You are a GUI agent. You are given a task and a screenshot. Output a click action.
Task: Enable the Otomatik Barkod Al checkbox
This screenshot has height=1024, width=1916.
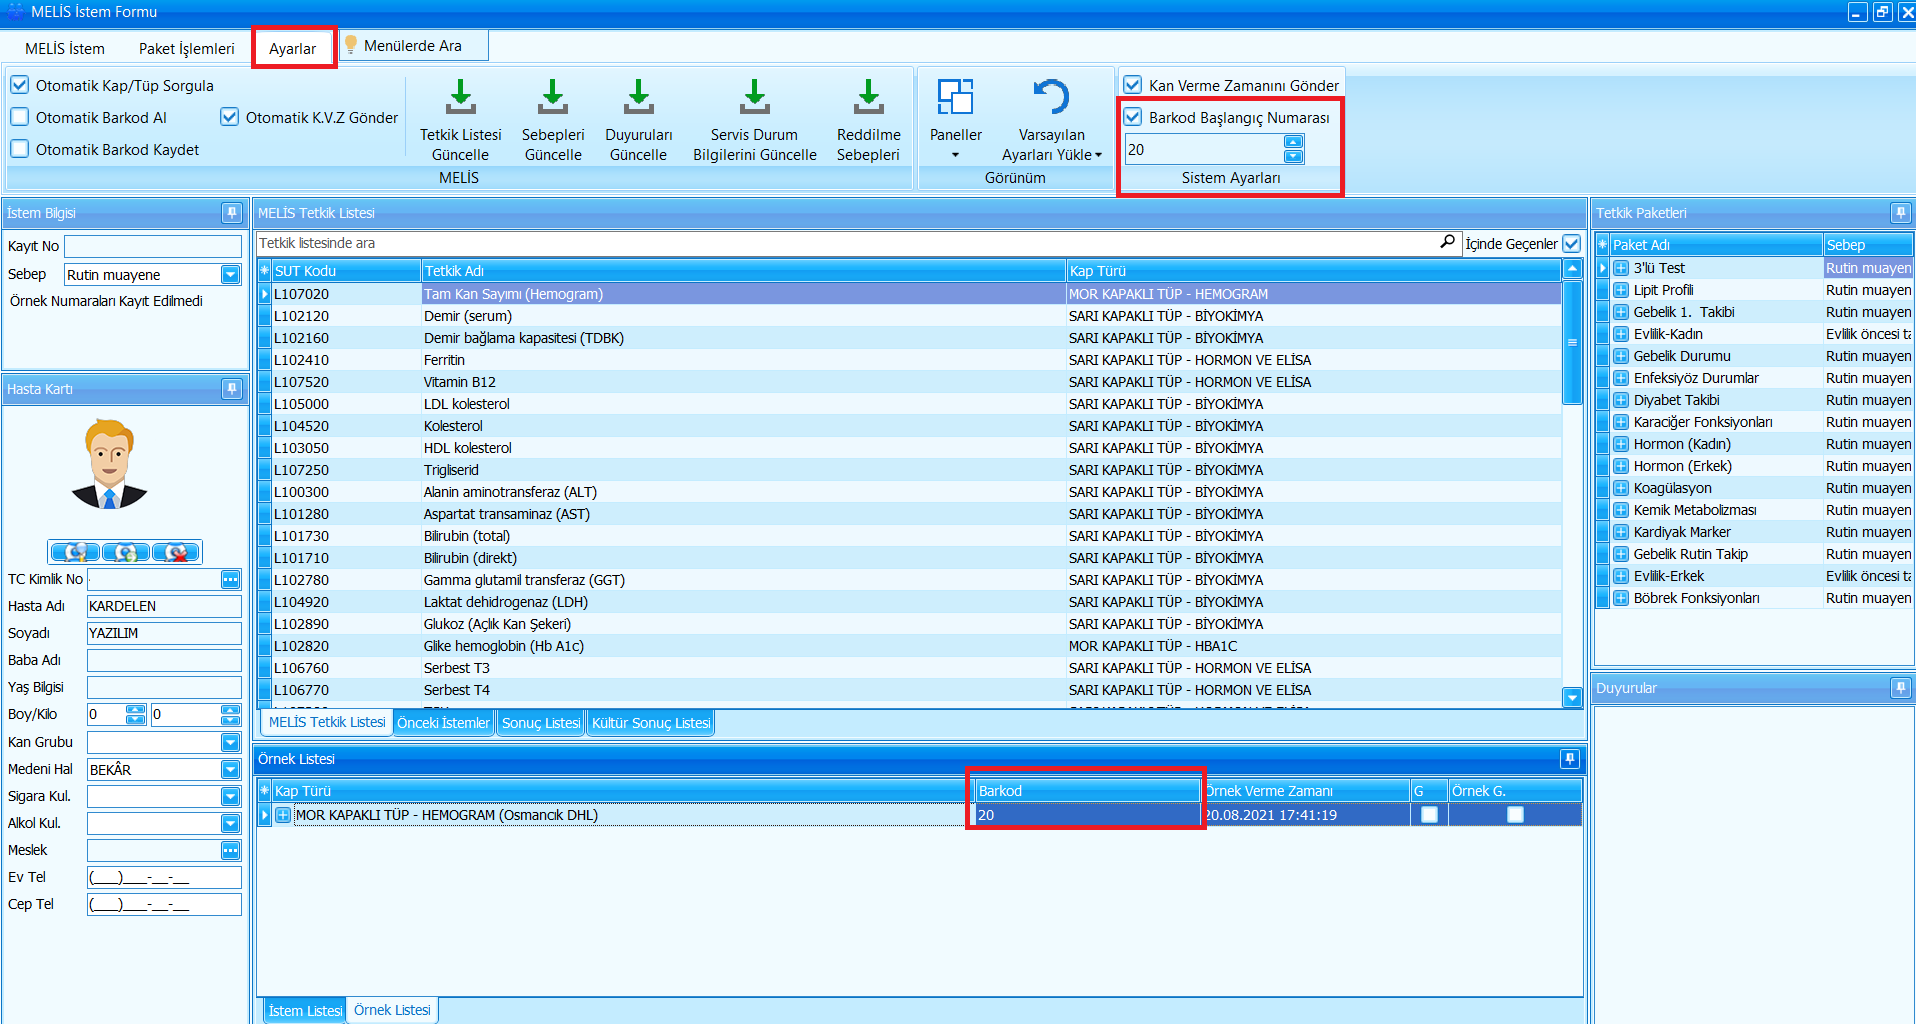click(x=20, y=118)
